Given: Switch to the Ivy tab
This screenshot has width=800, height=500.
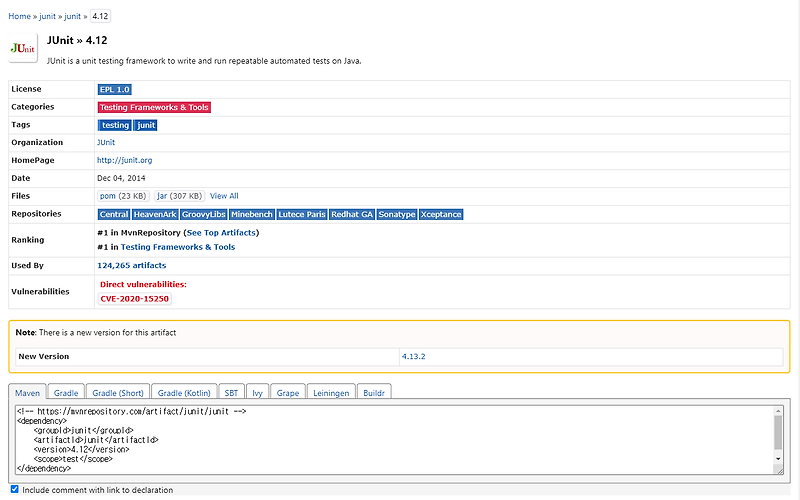Looking at the screenshot, I should (x=257, y=392).
